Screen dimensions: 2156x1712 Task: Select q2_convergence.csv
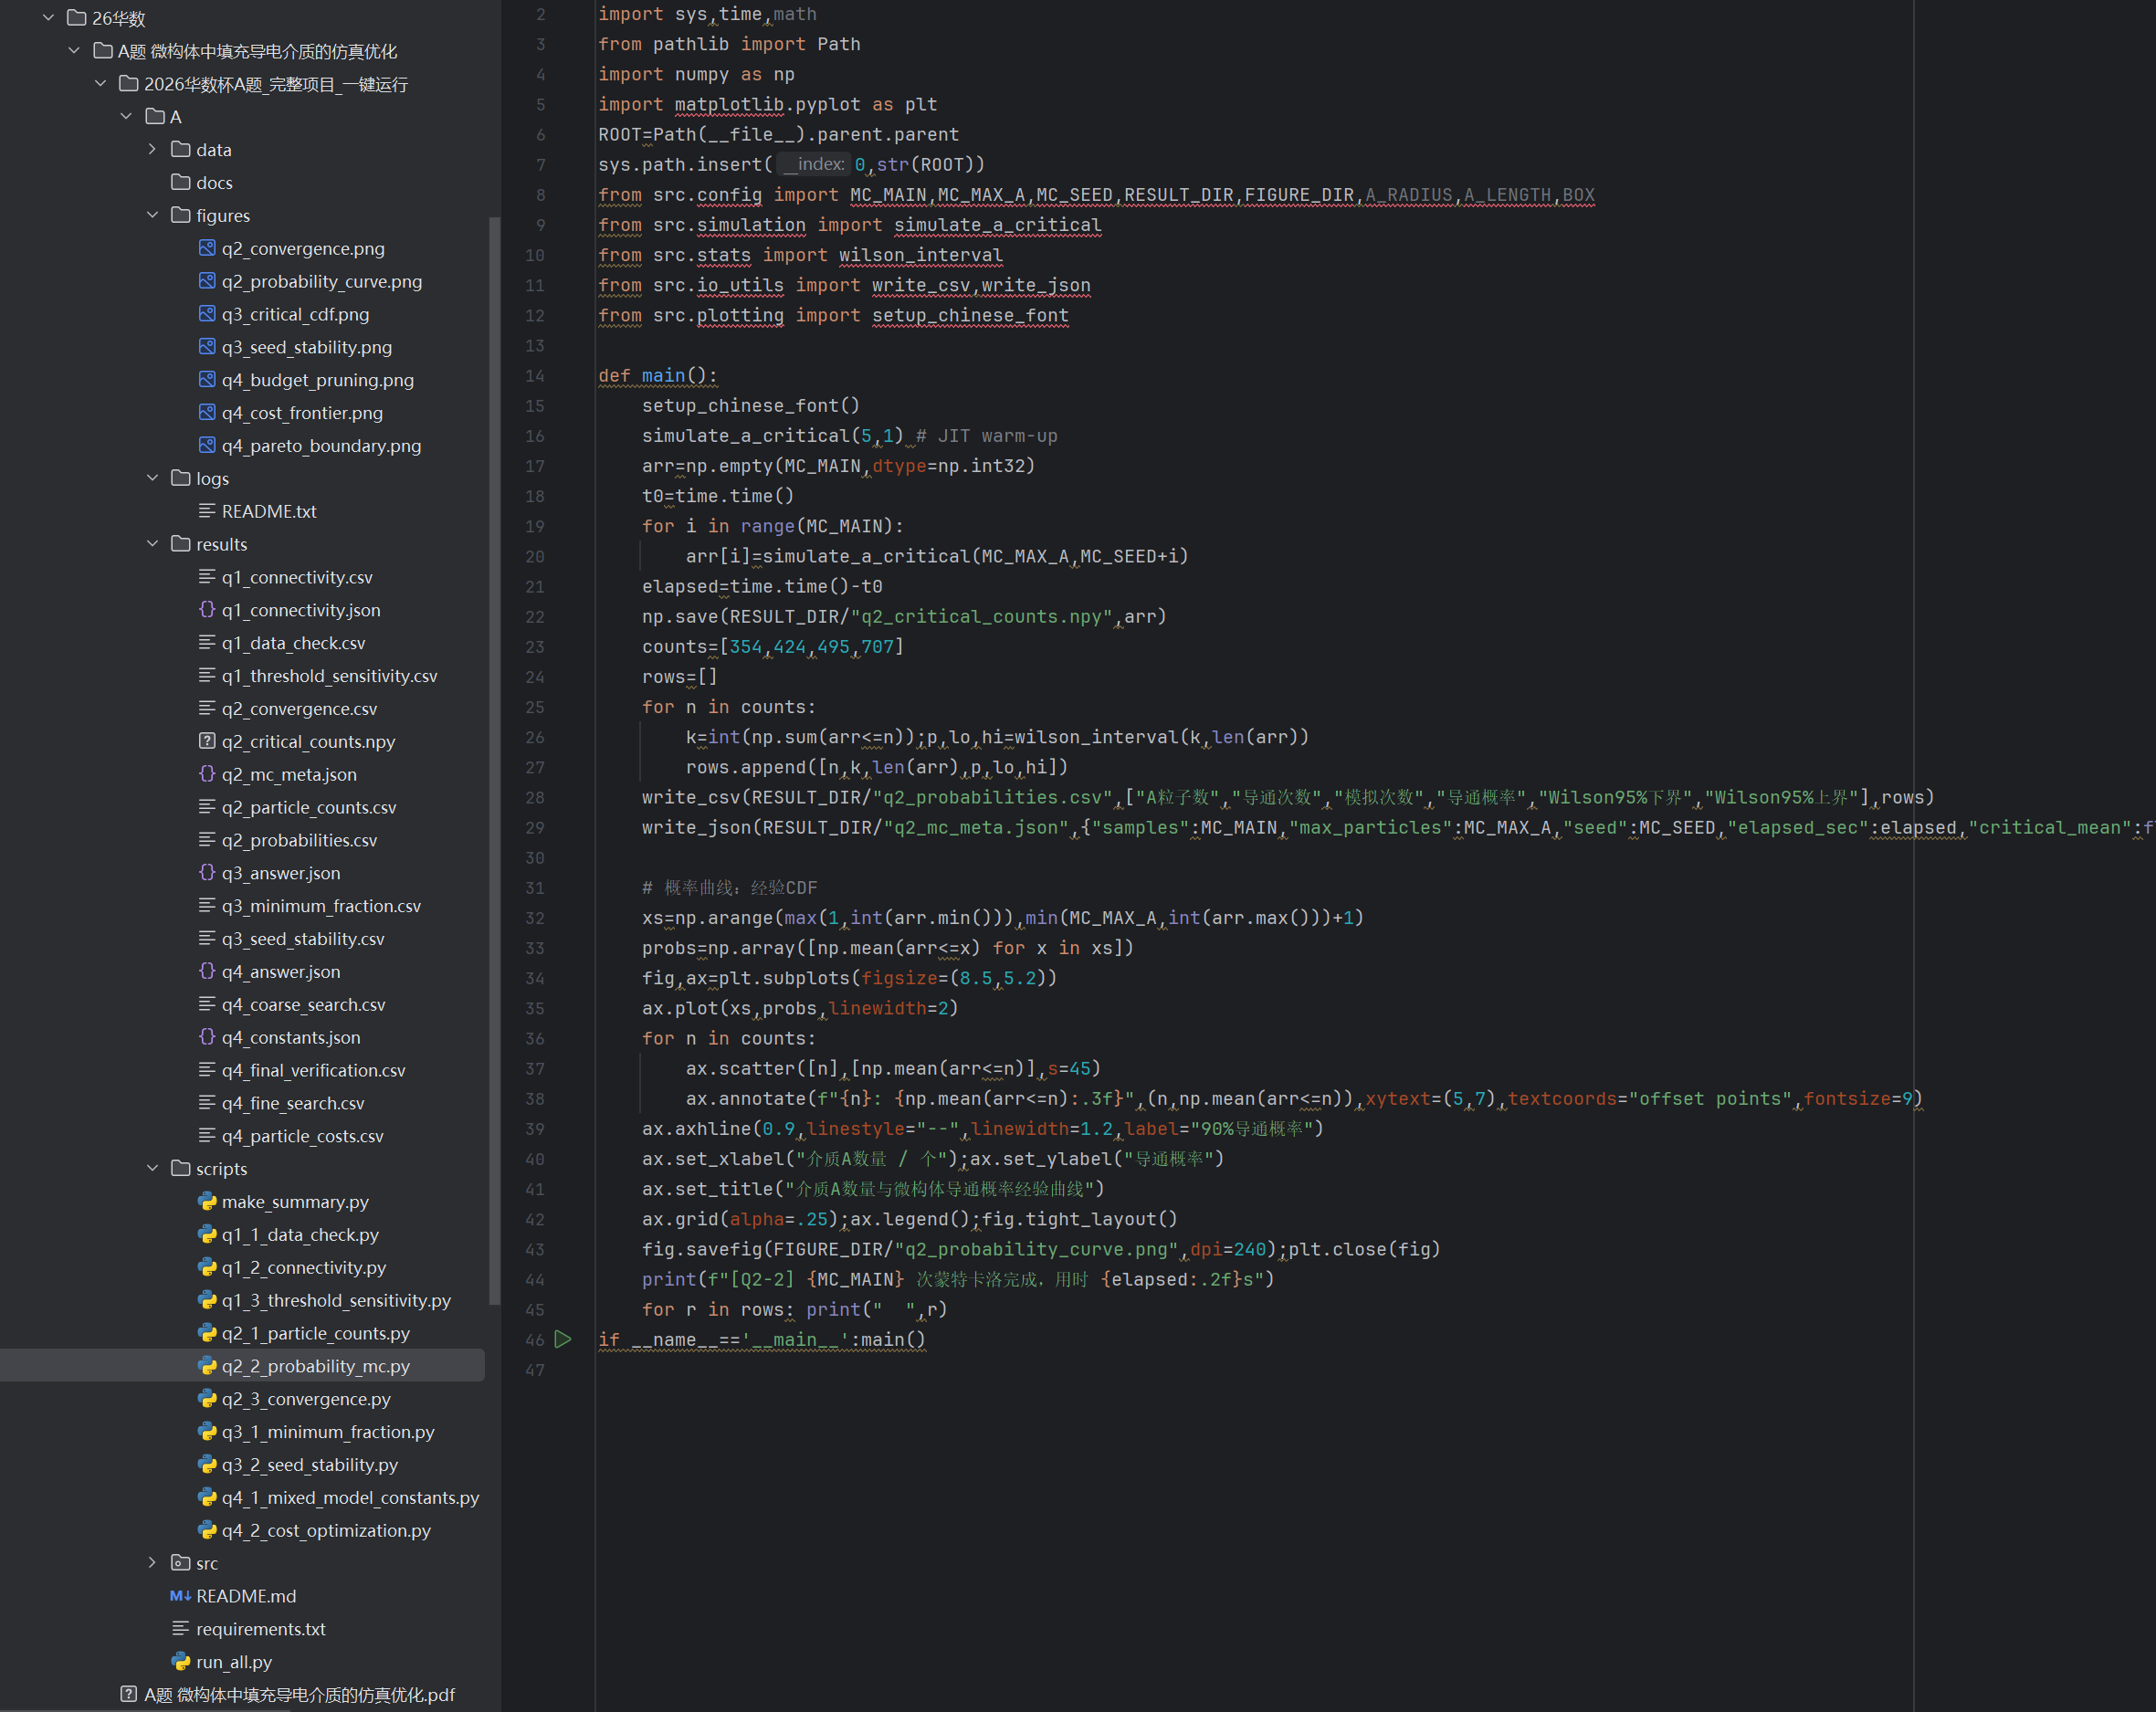click(x=299, y=709)
